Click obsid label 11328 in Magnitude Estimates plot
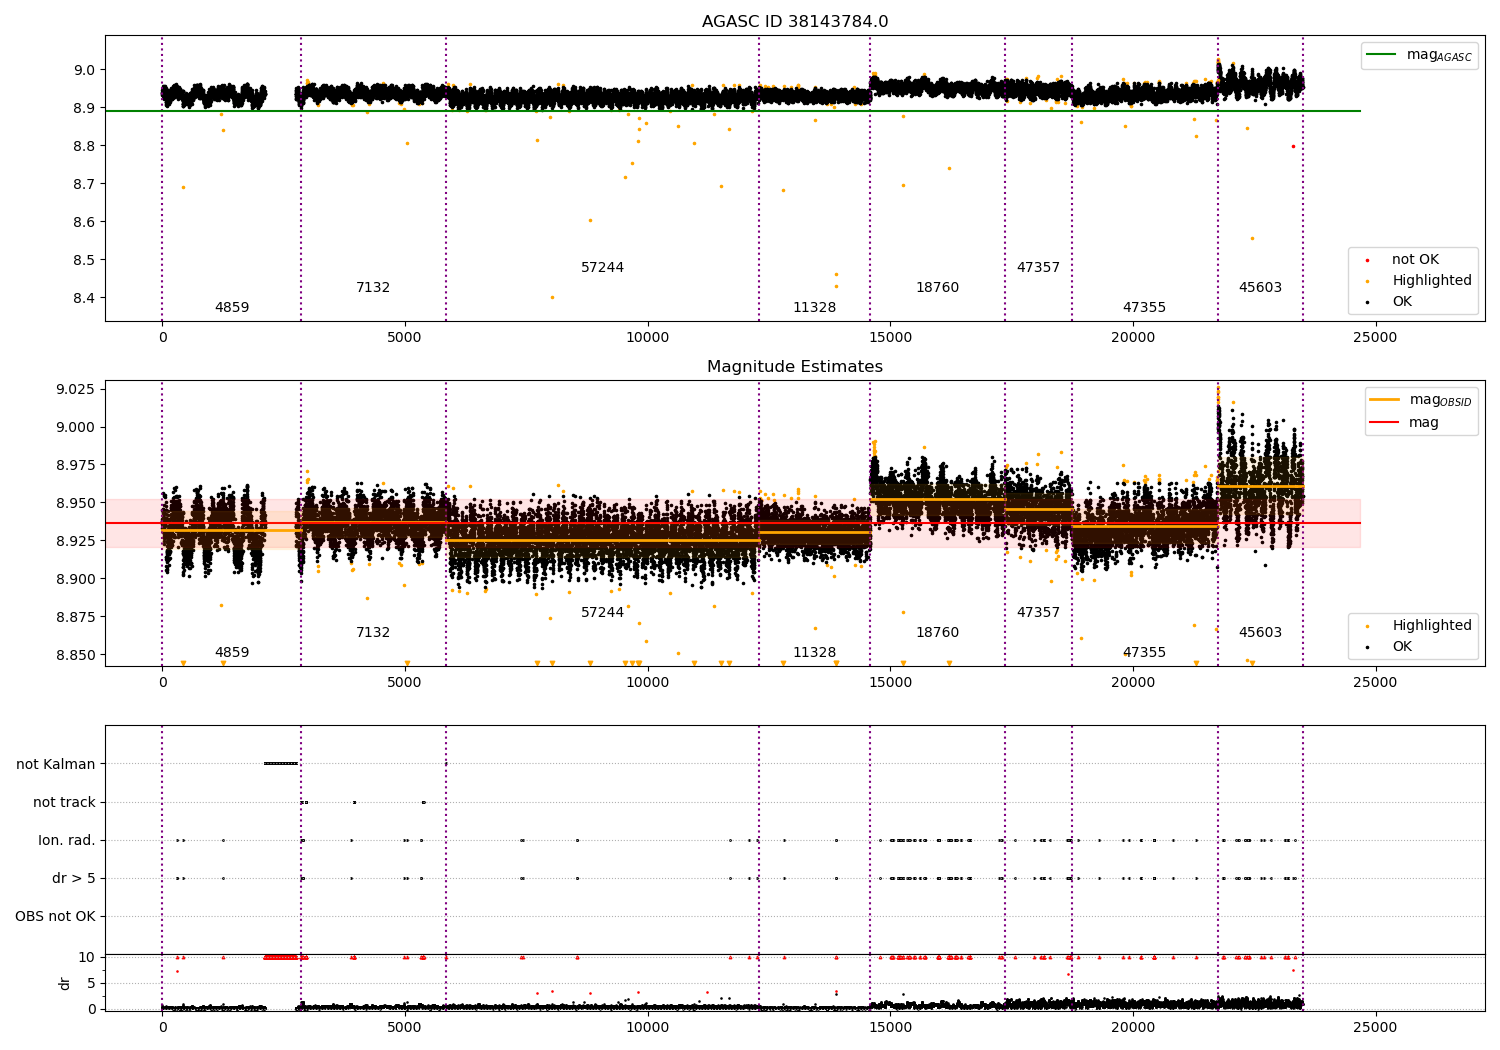The image size is (1500, 1050). (x=815, y=653)
